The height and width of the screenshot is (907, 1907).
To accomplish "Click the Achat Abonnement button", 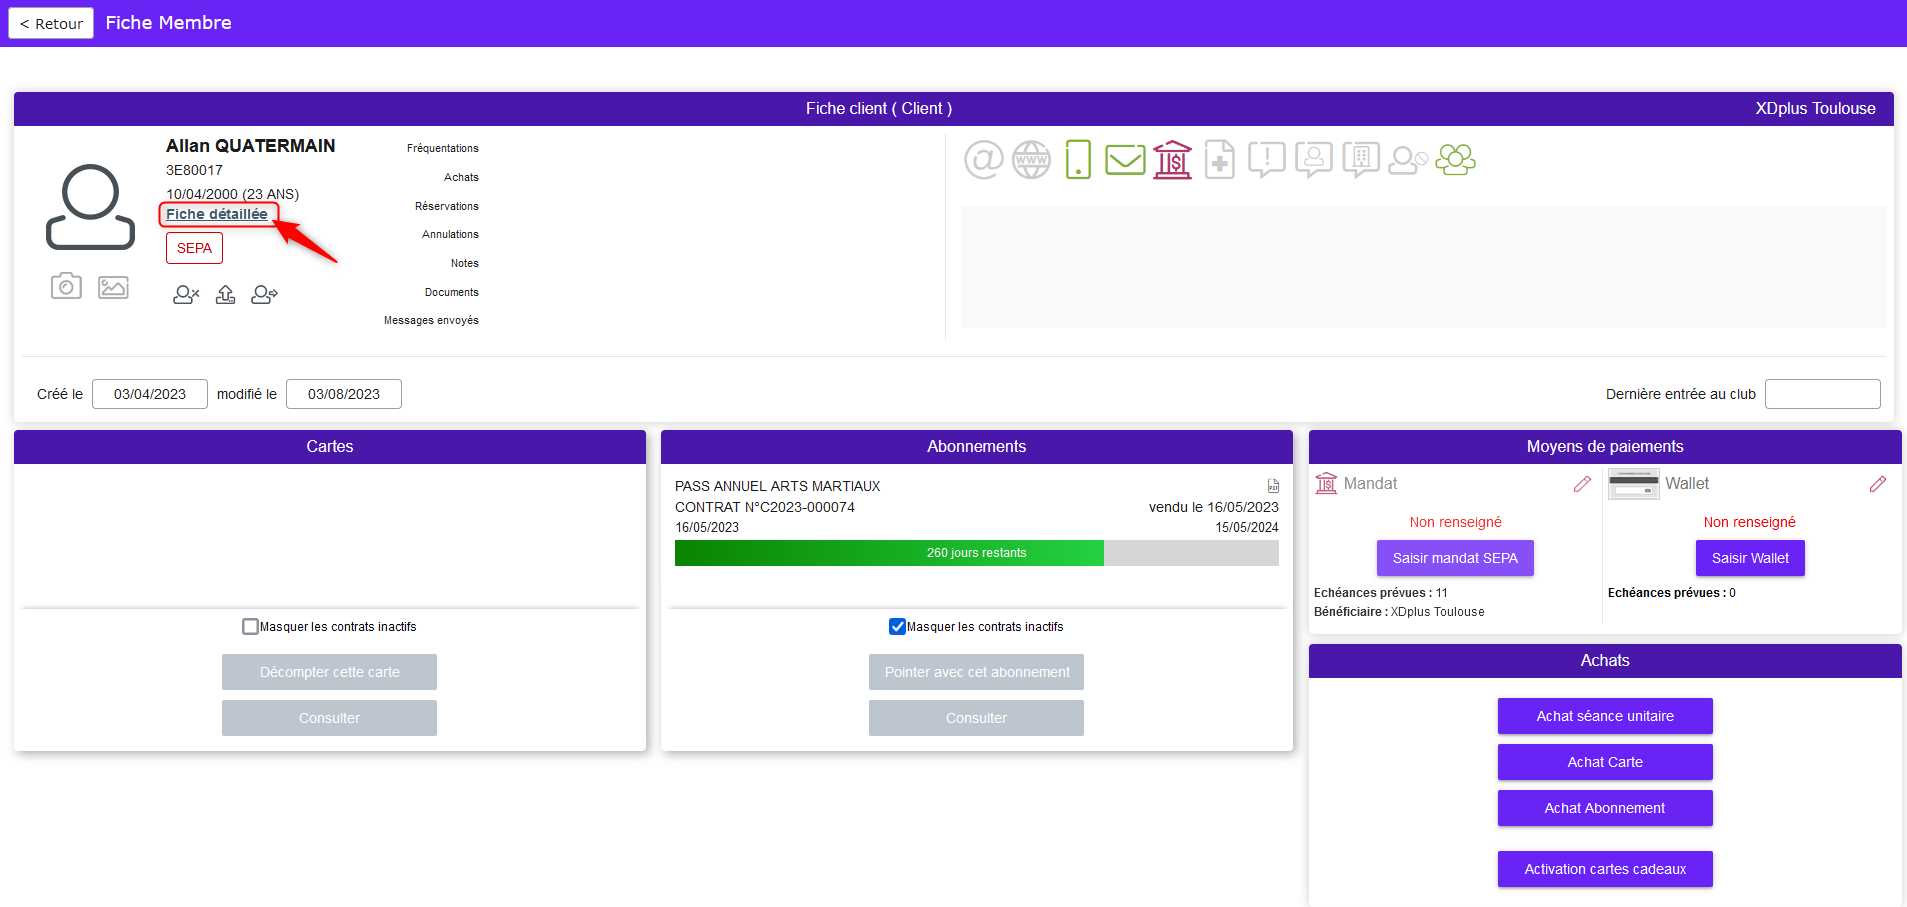I will [x=1605, y=808].
